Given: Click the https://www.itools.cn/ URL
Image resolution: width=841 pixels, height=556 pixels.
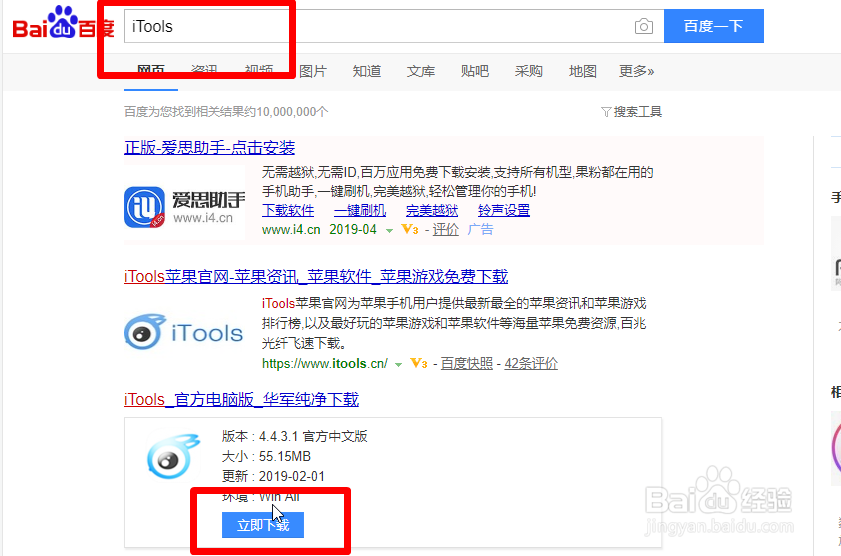Looking at the screenshot, I should (324, 364).
